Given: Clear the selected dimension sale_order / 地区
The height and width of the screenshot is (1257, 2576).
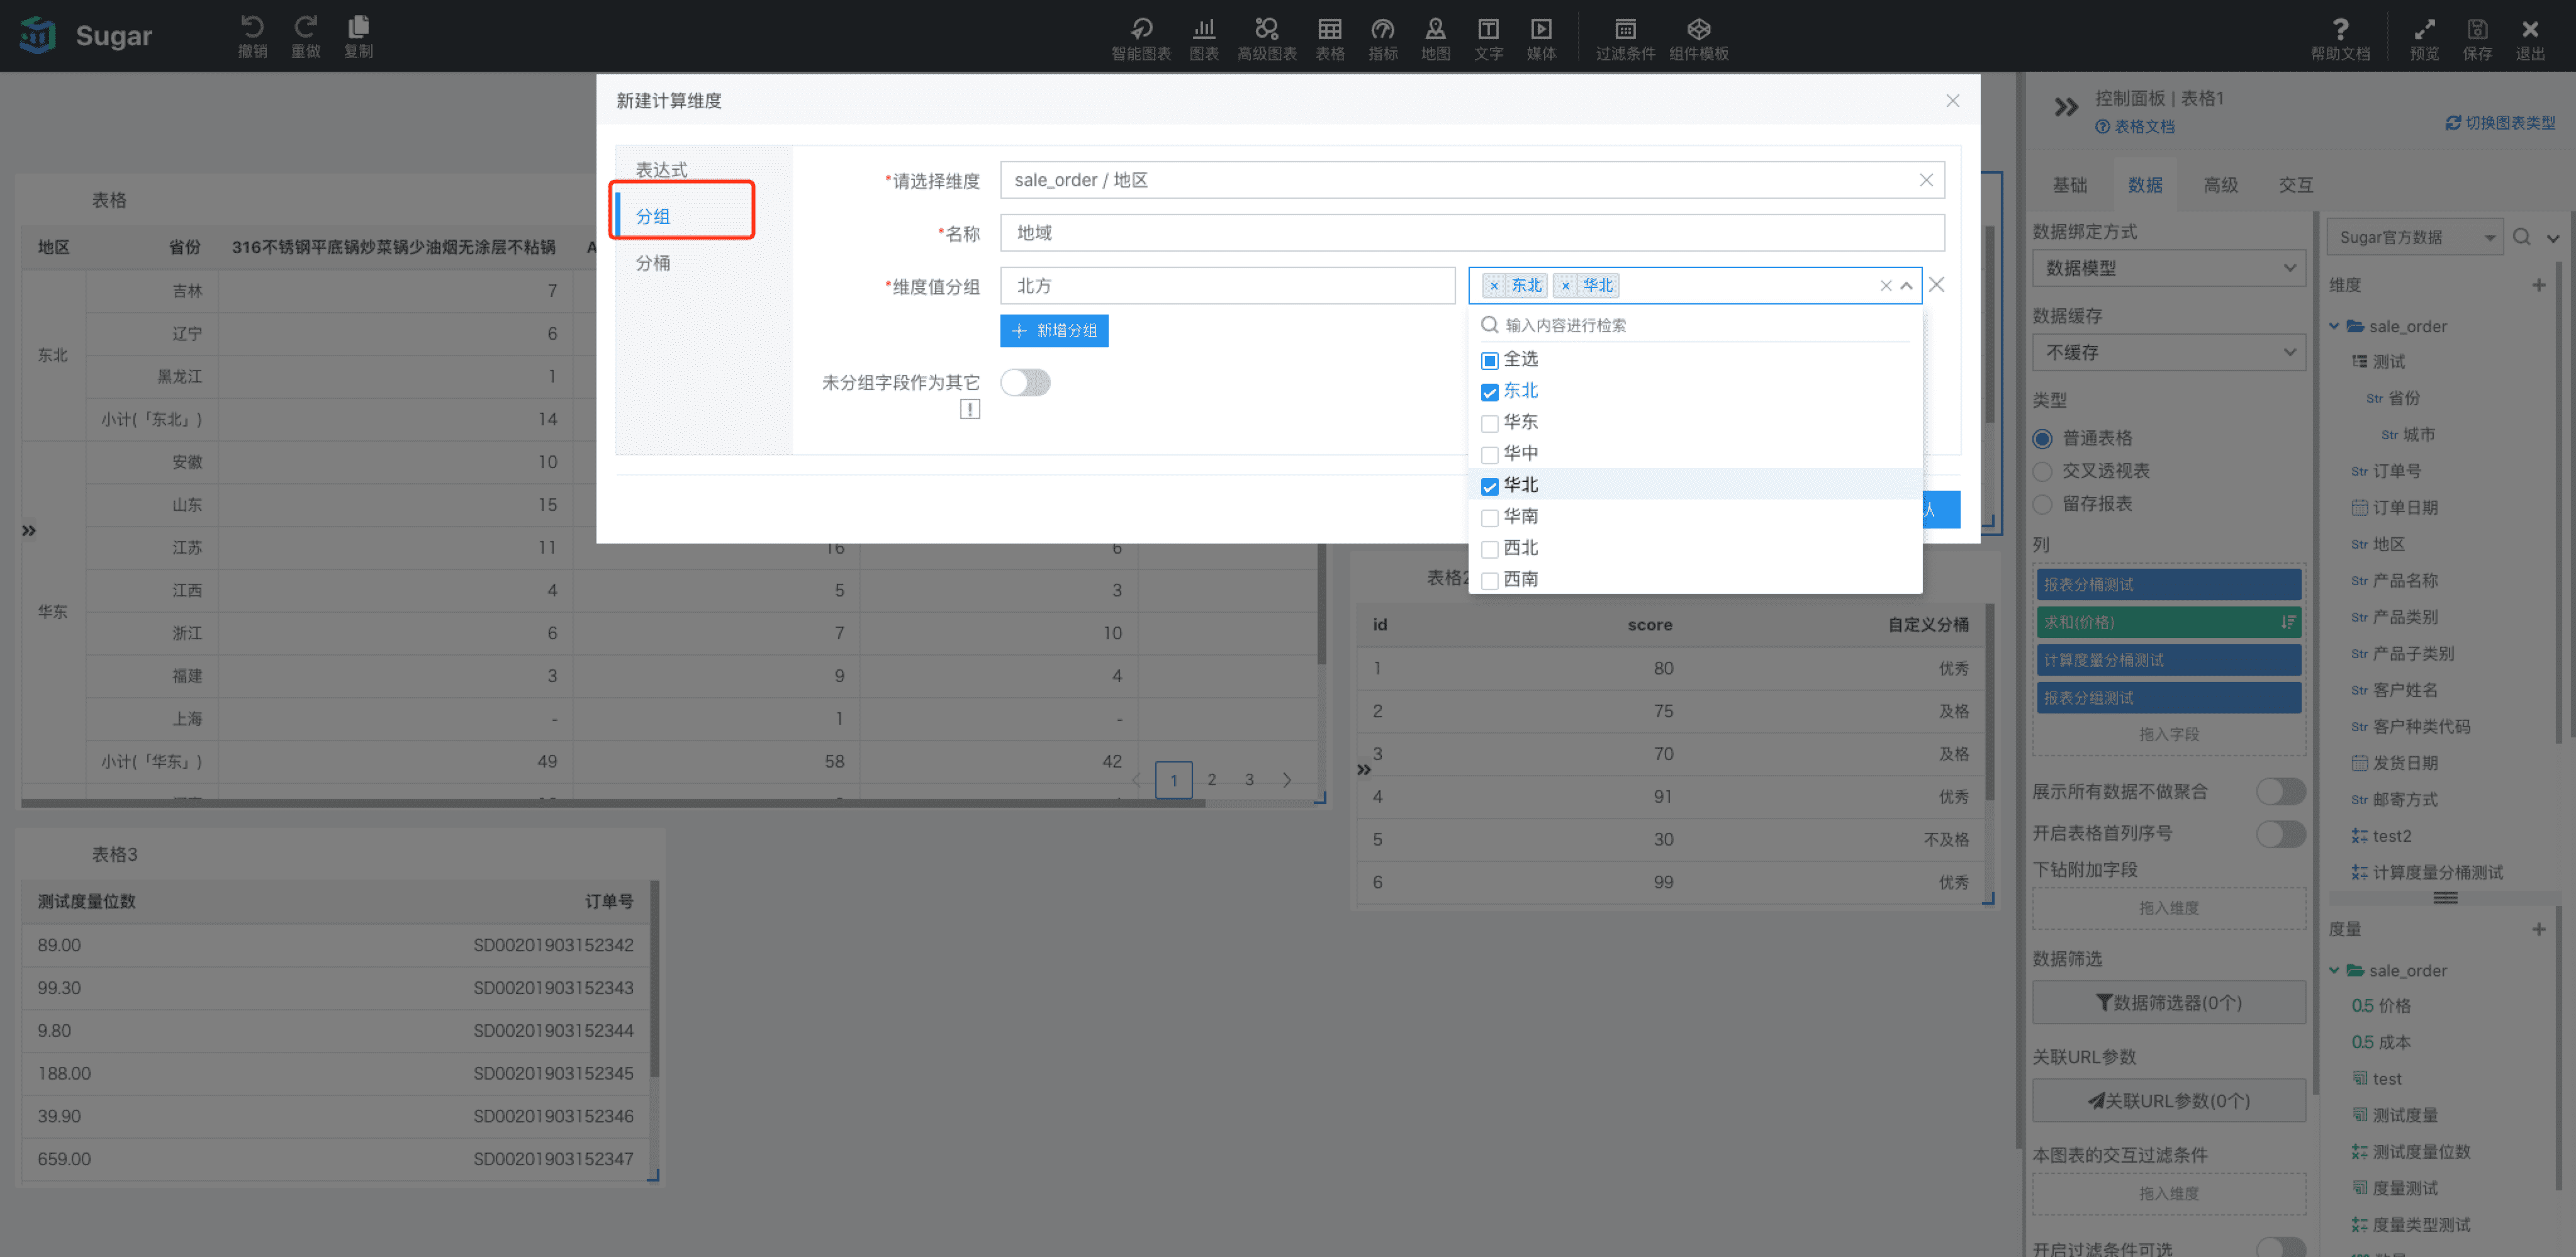Looking at the screenshot, I should click(1926, 180).
